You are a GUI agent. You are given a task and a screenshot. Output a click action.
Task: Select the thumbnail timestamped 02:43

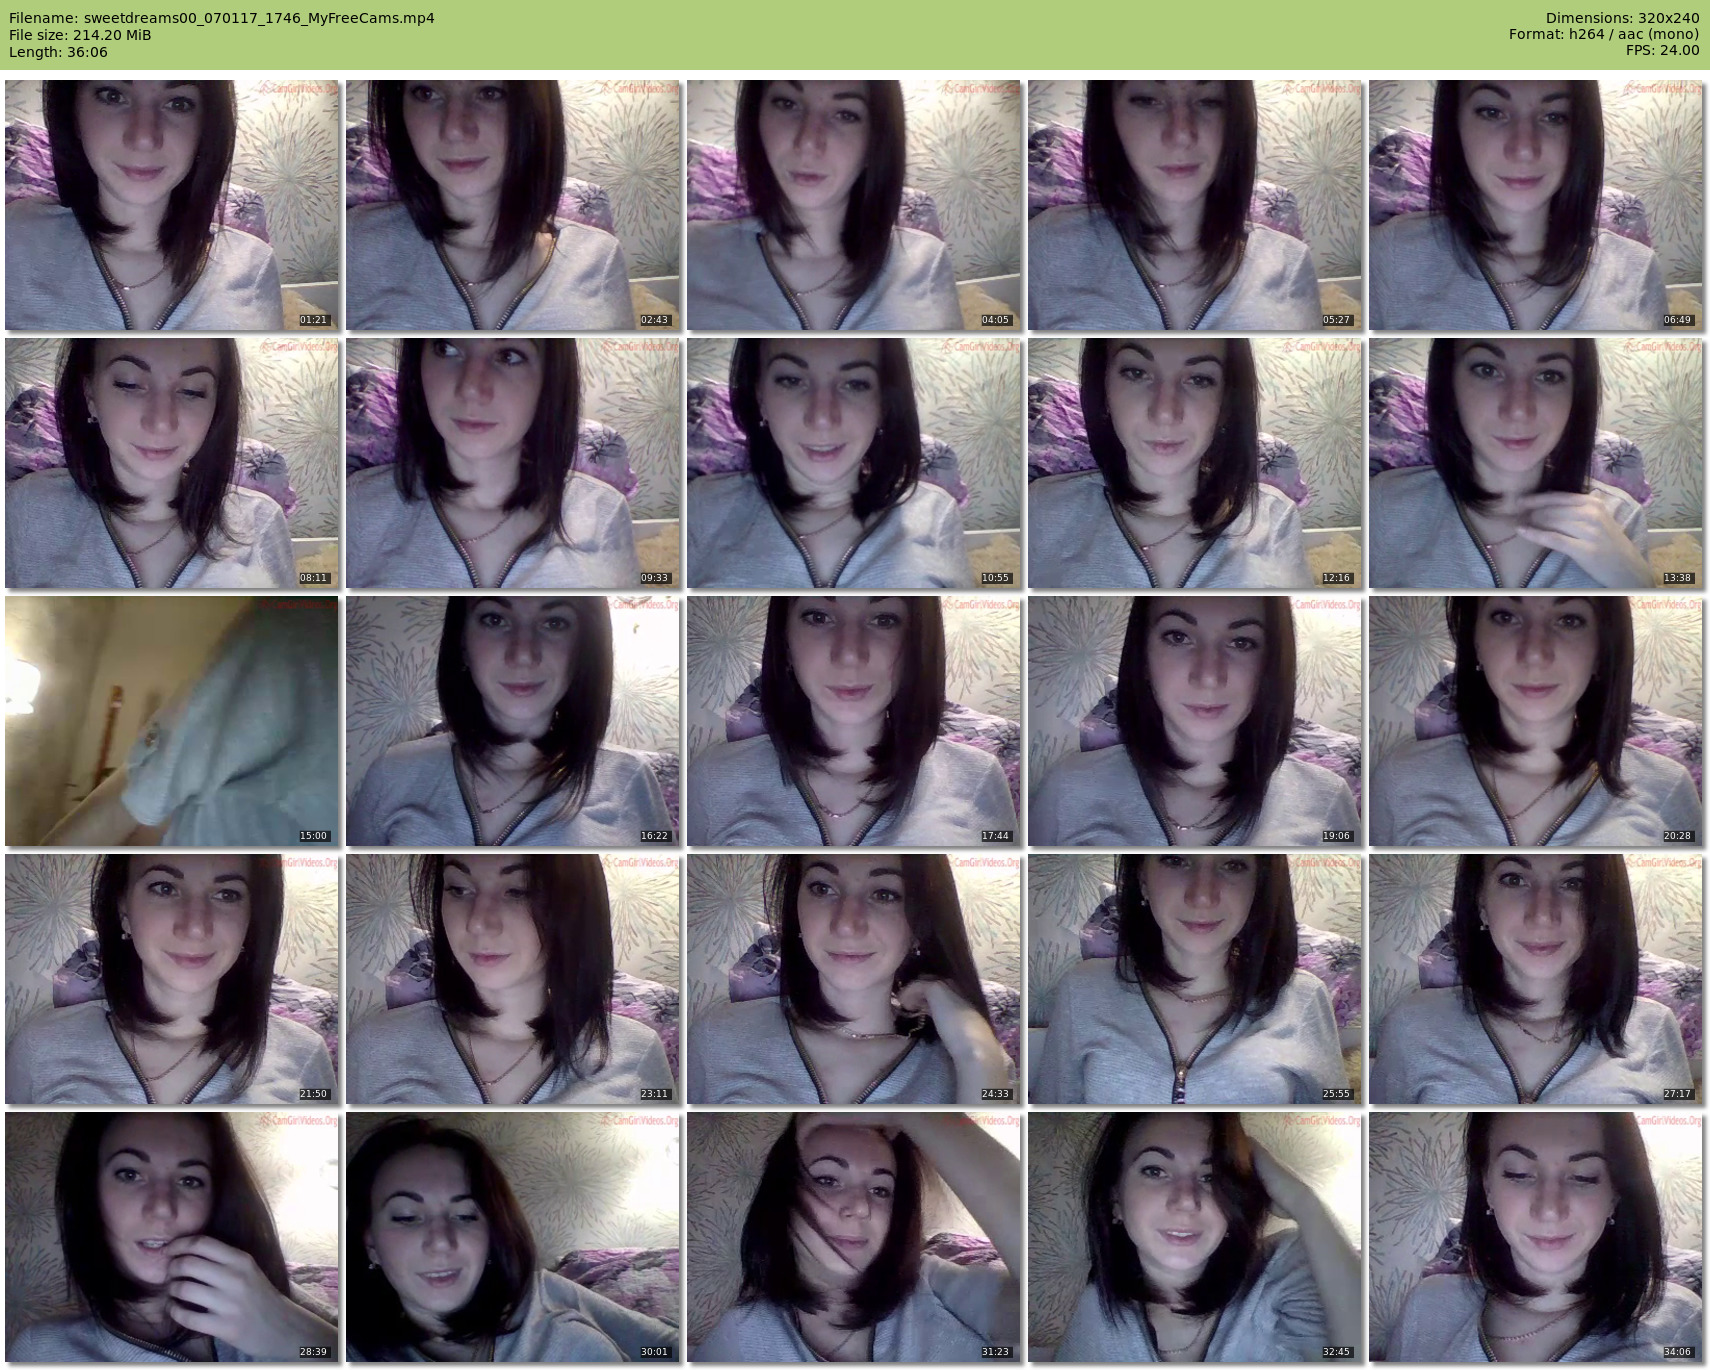(512, 205)
